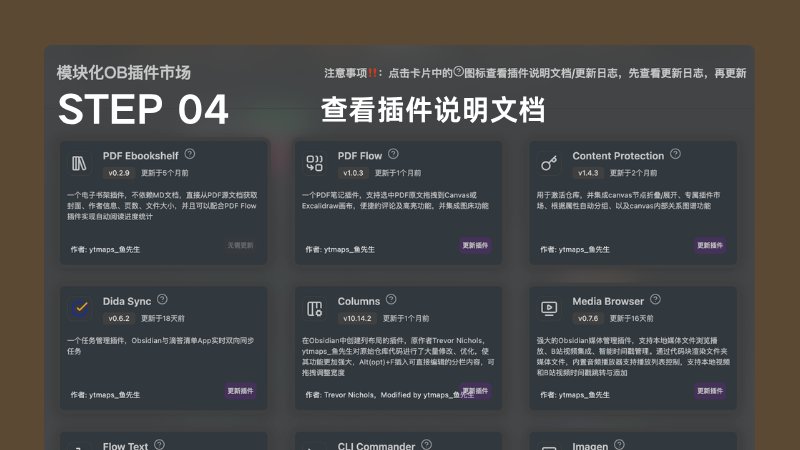Open help doc icon next to Content Protection
Image resolution: width=800 pixels, height=450 pixels.
point(675,154)
